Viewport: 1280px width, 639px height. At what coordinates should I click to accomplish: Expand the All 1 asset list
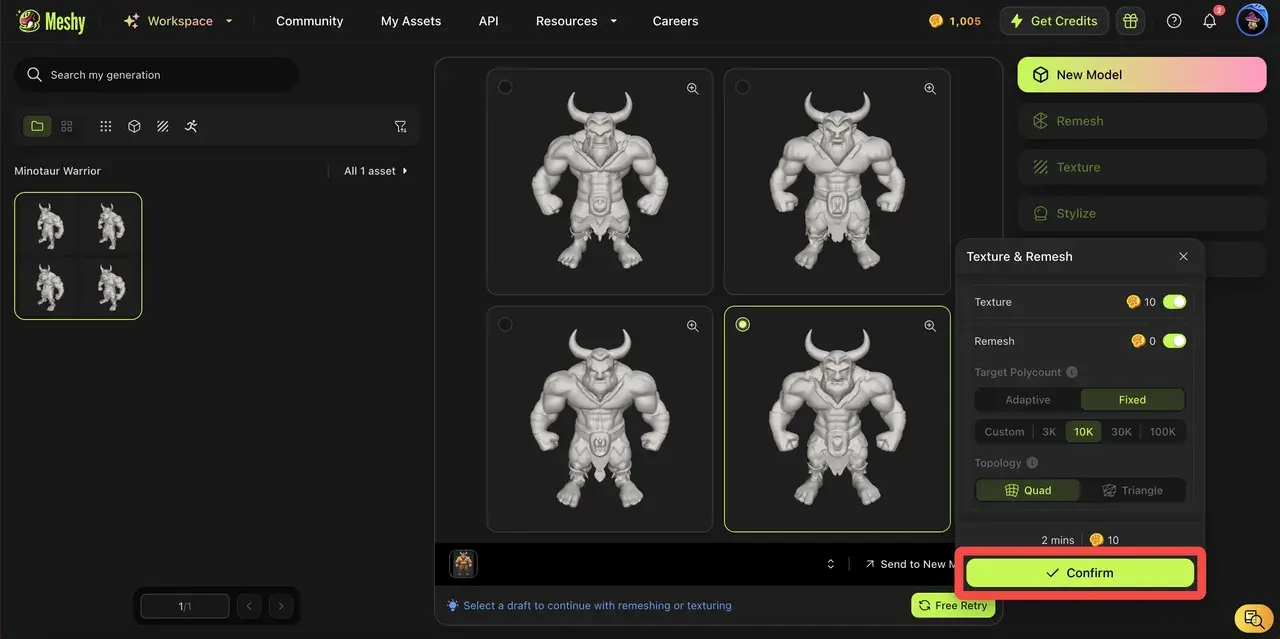[376, 171]
